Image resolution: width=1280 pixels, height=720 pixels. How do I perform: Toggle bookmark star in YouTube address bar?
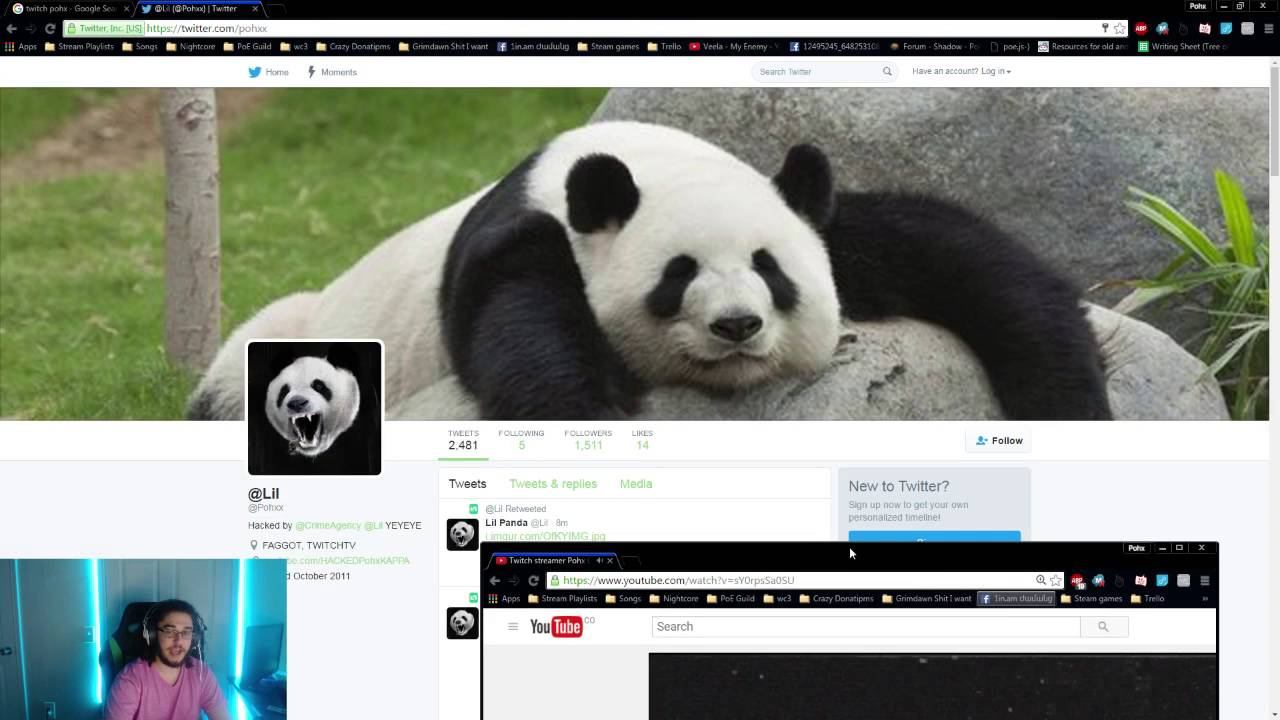[1056, 580]
